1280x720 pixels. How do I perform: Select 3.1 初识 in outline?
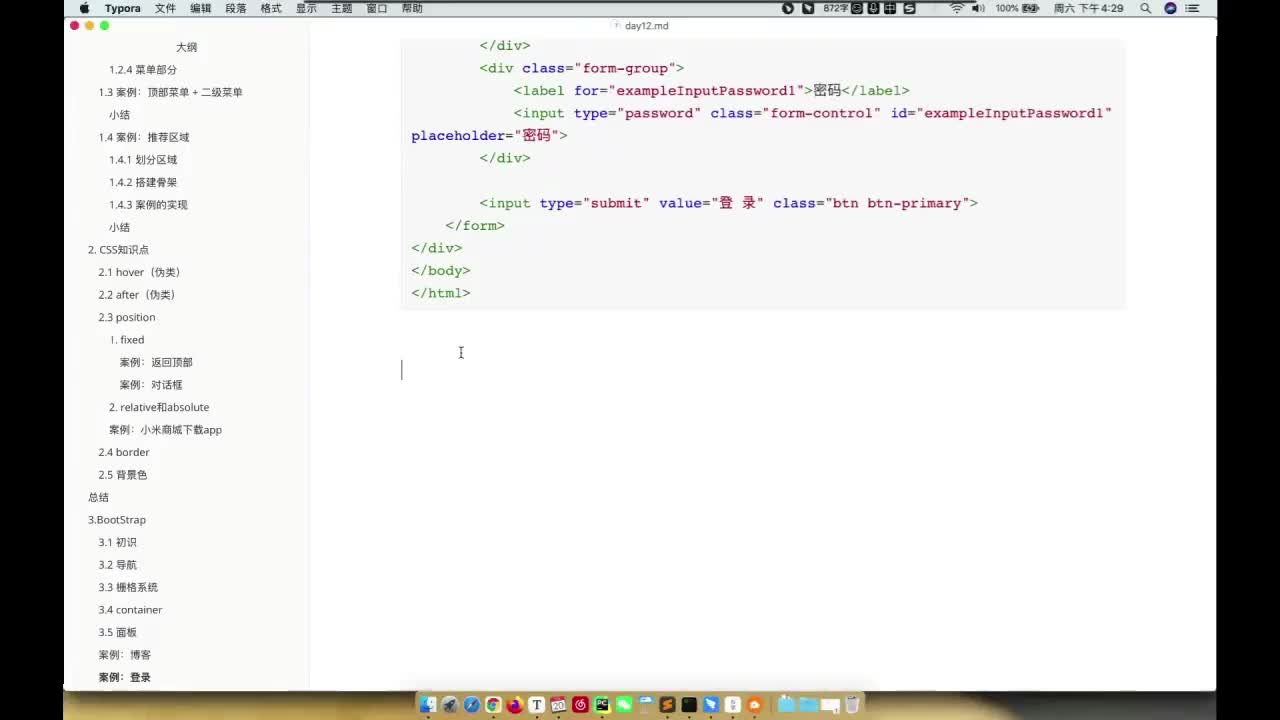coord(117,542)
